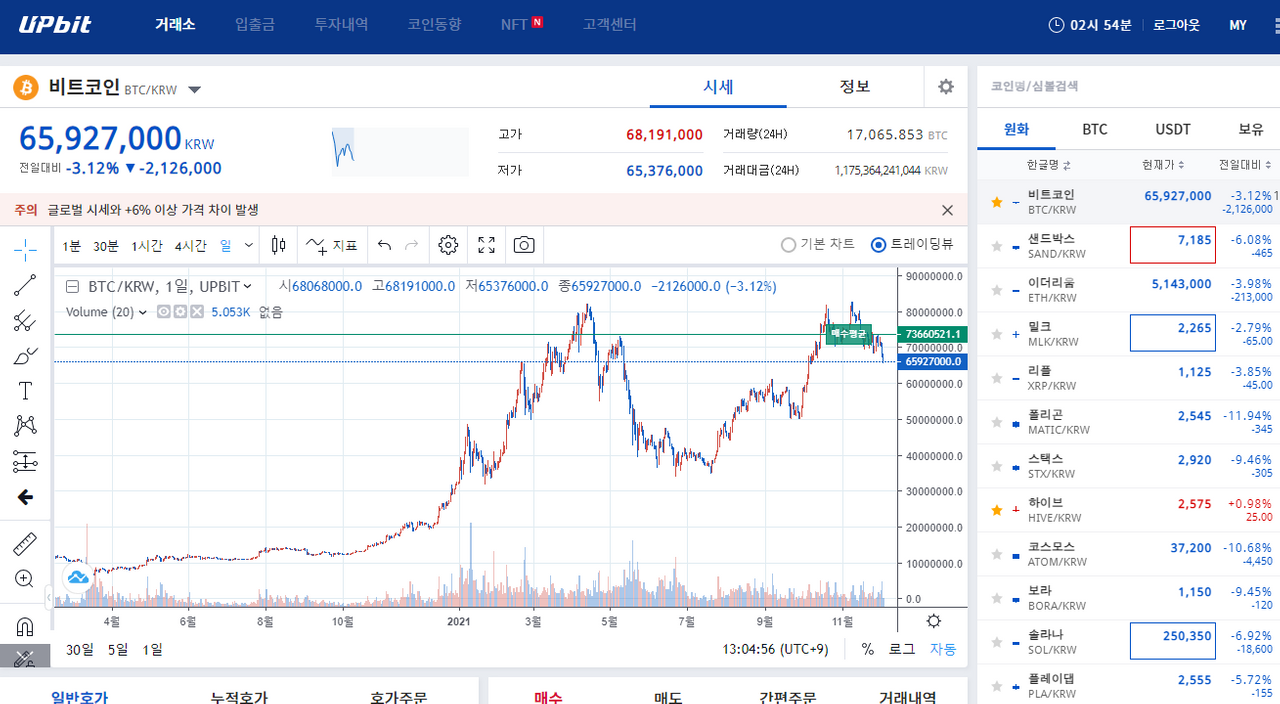Select the brush drawing tool
Screen dimensions: 1280x704
pyautogui.click(x=26, y=356)
